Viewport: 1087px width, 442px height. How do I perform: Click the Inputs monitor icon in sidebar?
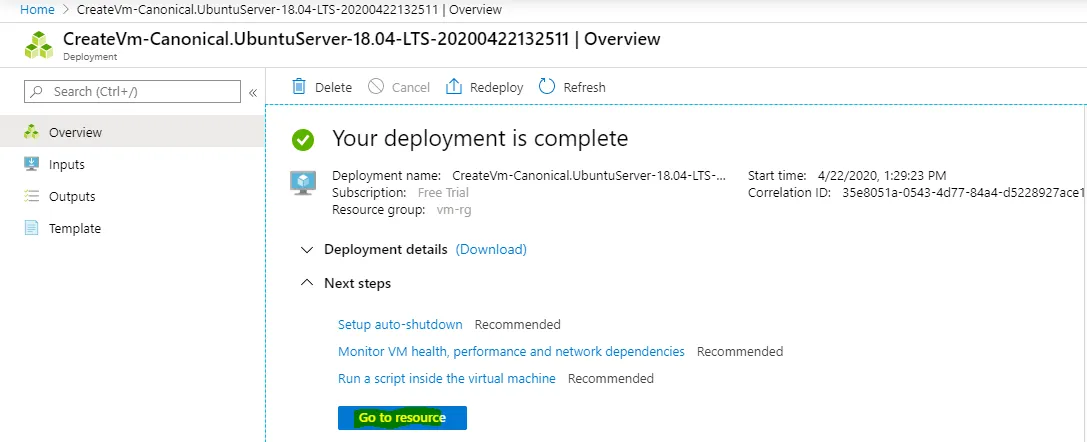[x=31, y=164]
